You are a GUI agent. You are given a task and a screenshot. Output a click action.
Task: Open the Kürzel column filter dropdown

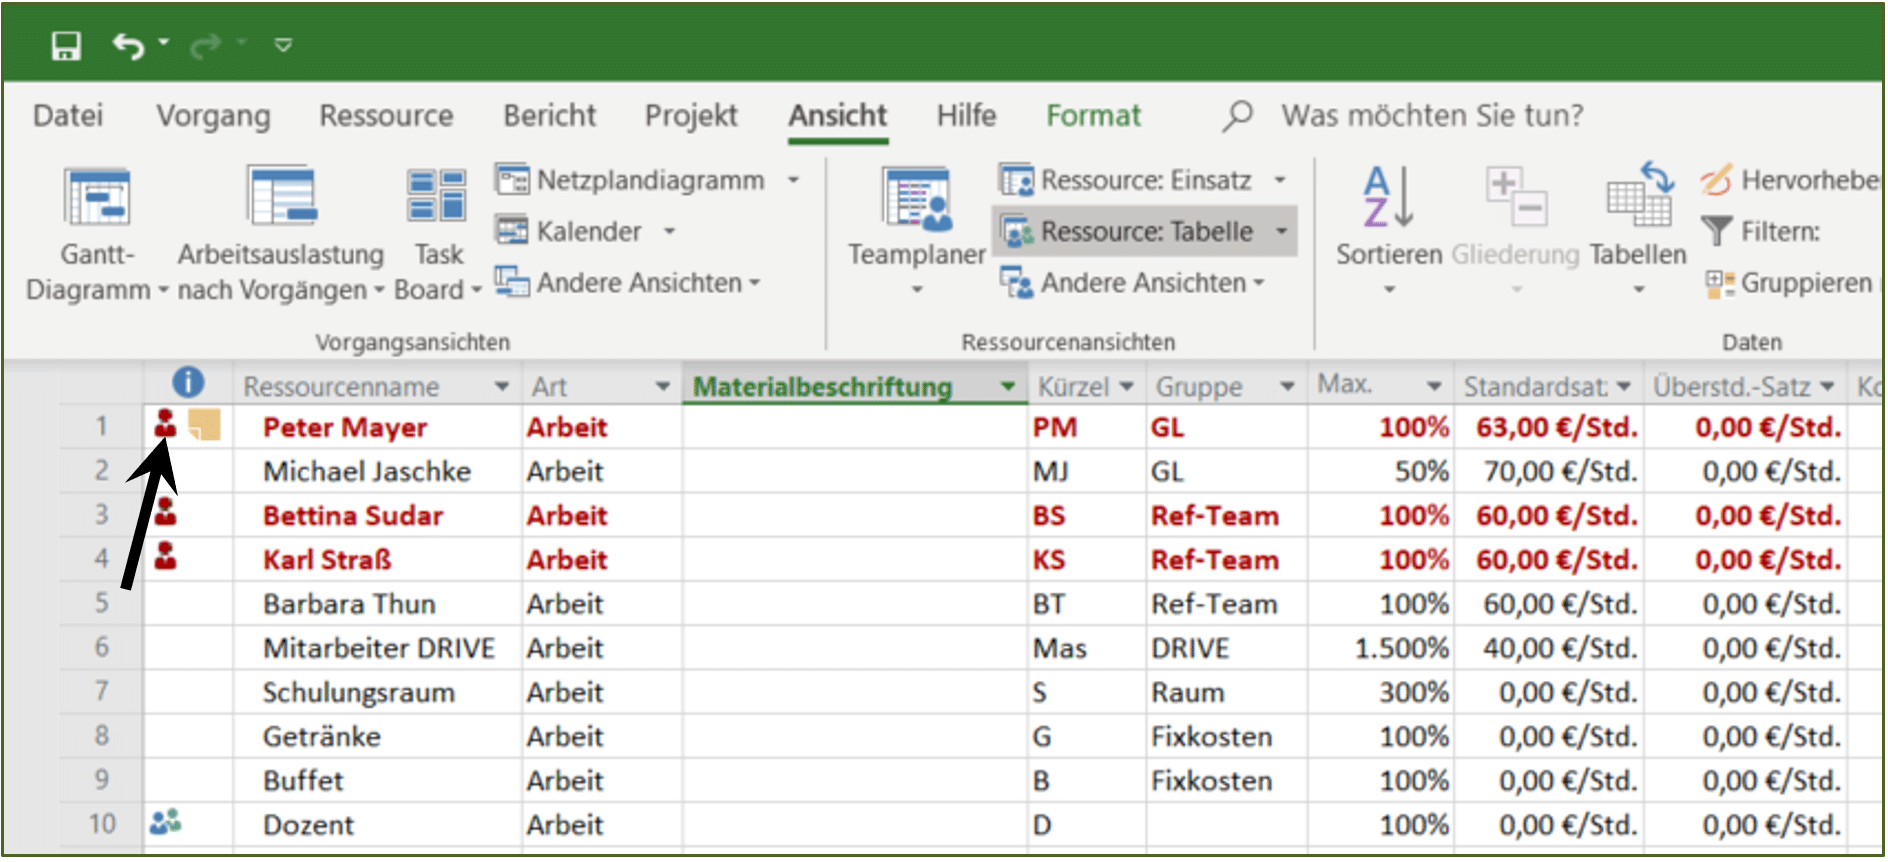click(1127, 386)
